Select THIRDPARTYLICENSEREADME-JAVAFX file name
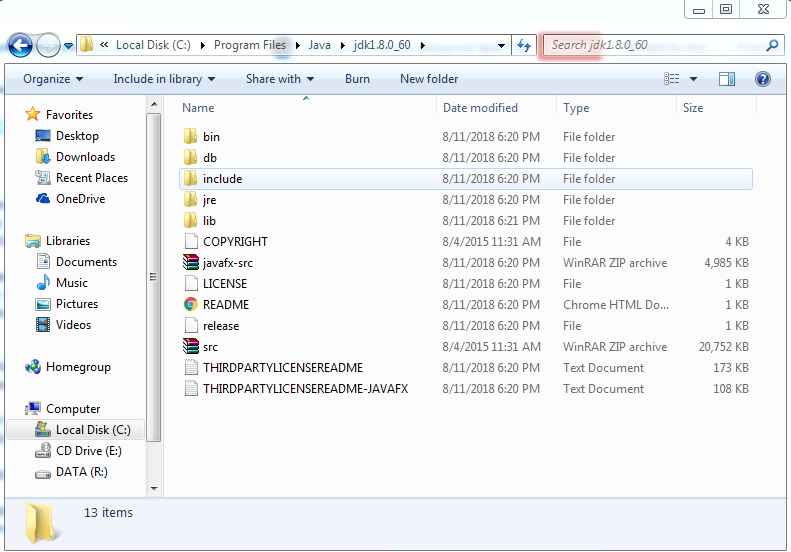Image resolution: width=791 pixels, height=552 pixels. coord(305,389)
